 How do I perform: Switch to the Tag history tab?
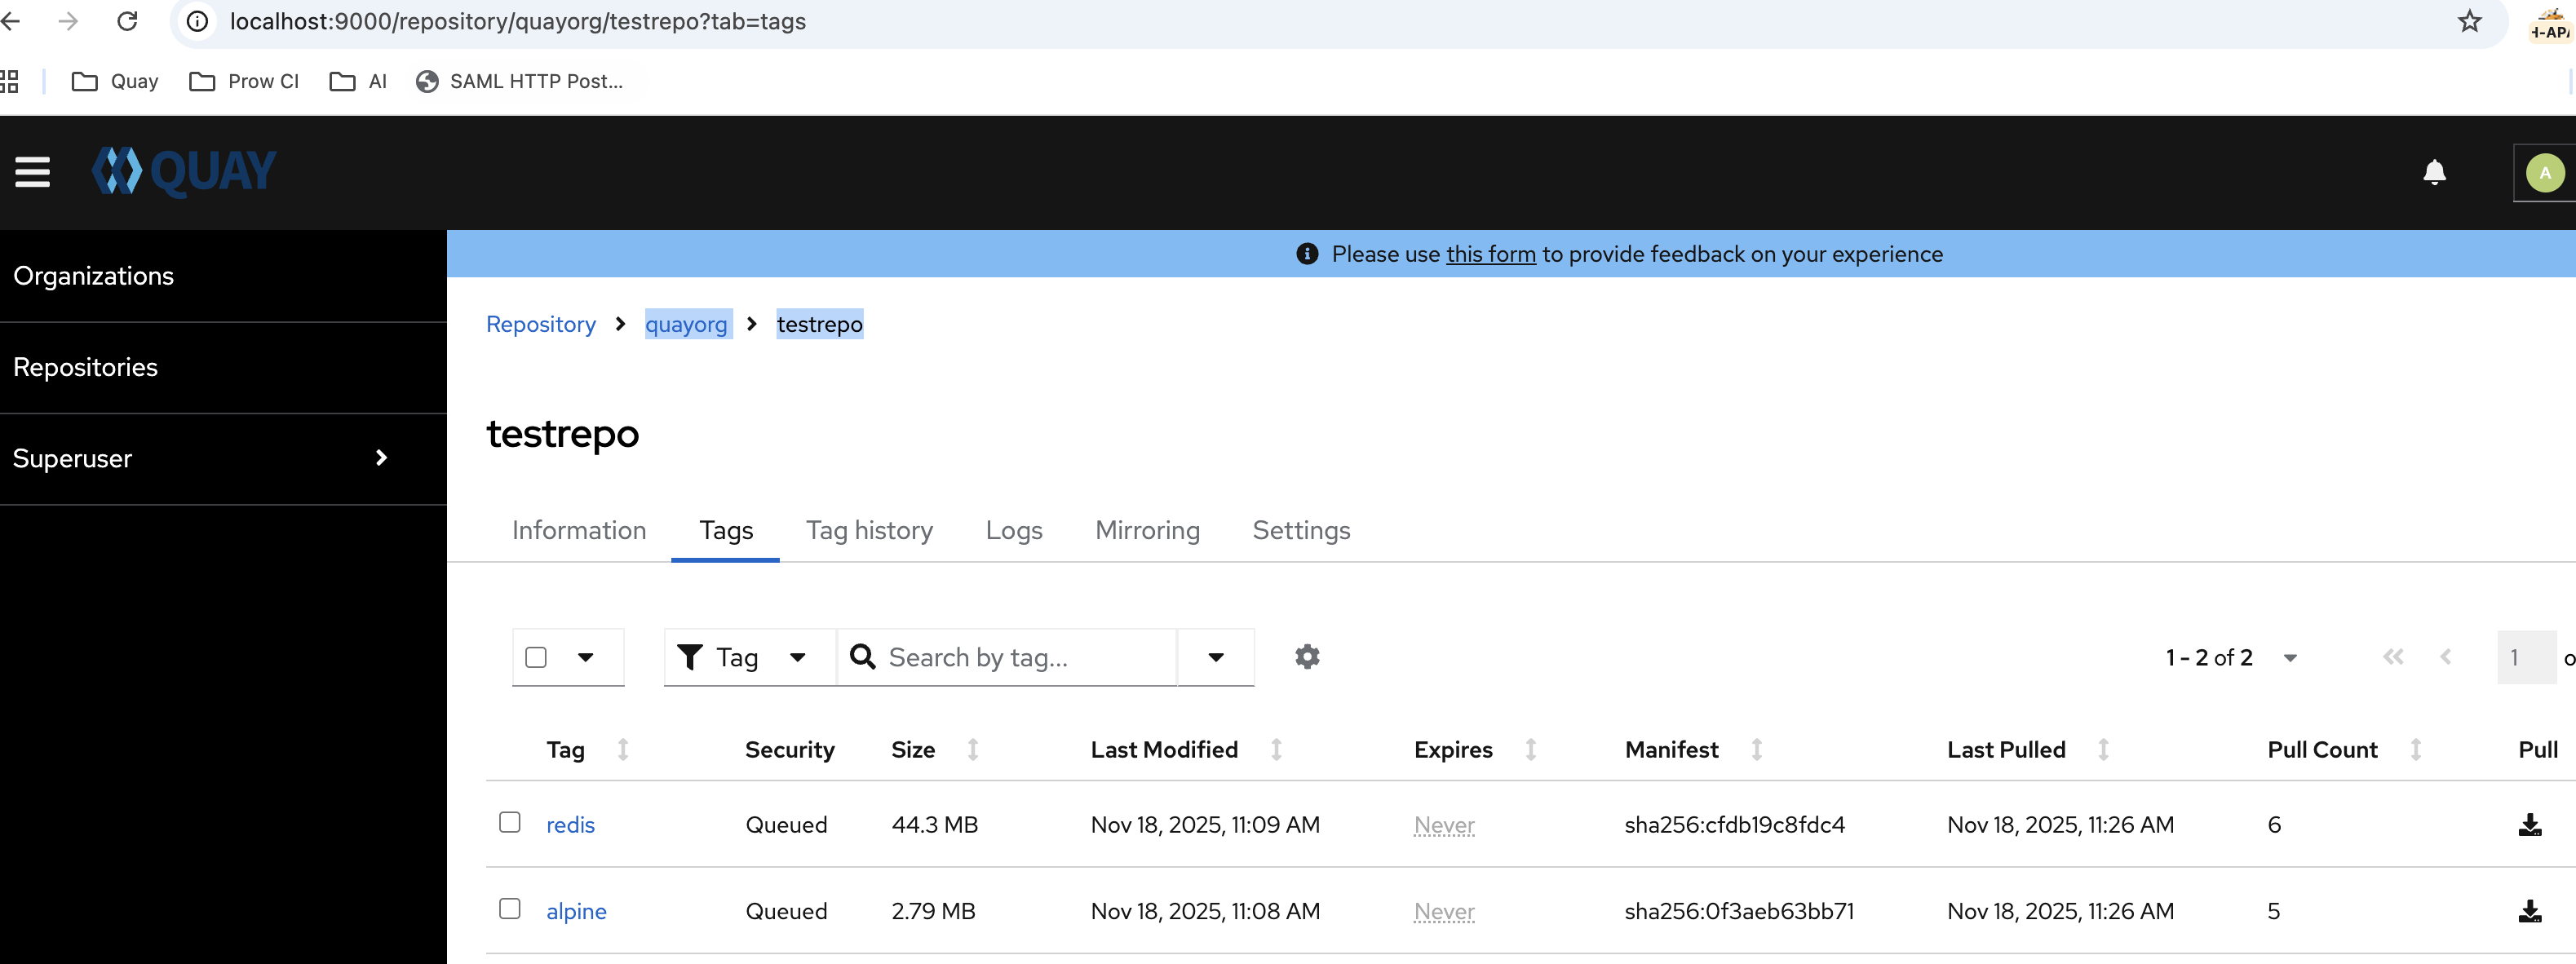pyautogui.click(x=869, y=530)
